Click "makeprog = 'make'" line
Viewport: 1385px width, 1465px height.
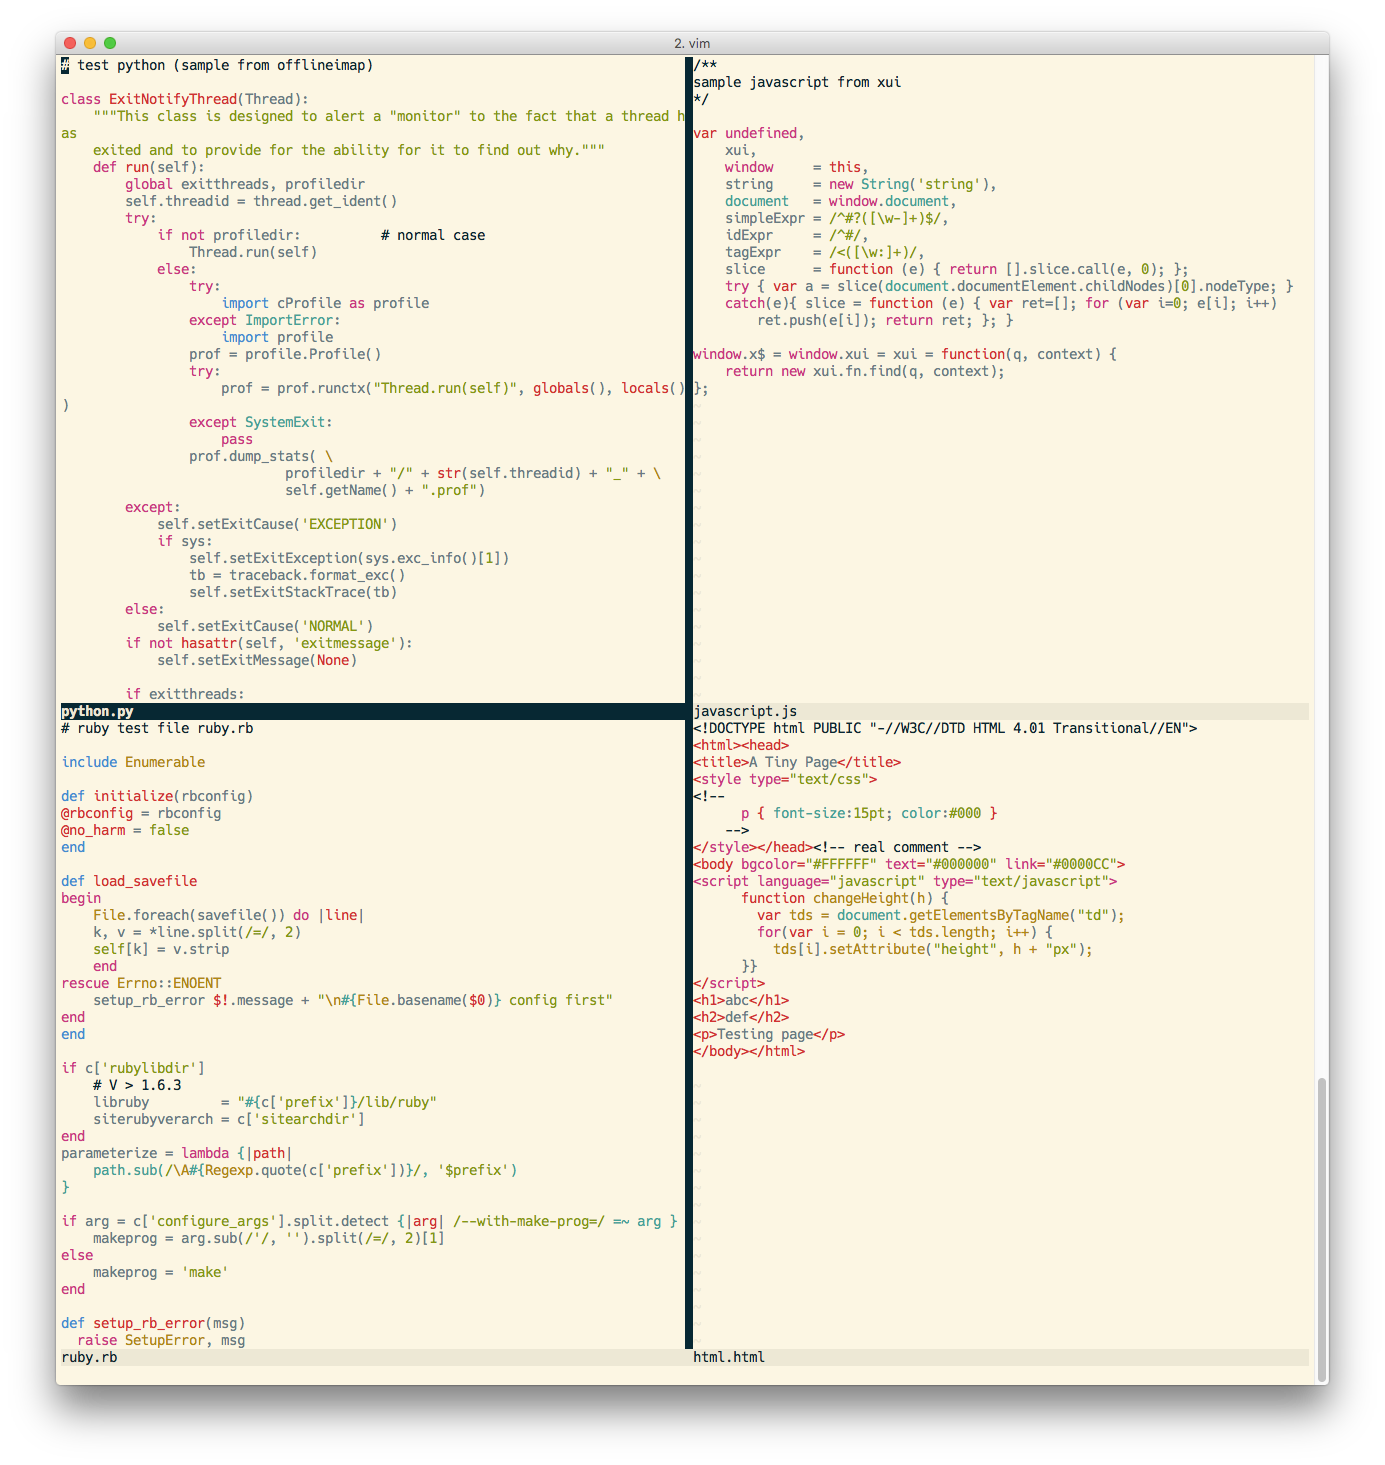pos(161,1272)
